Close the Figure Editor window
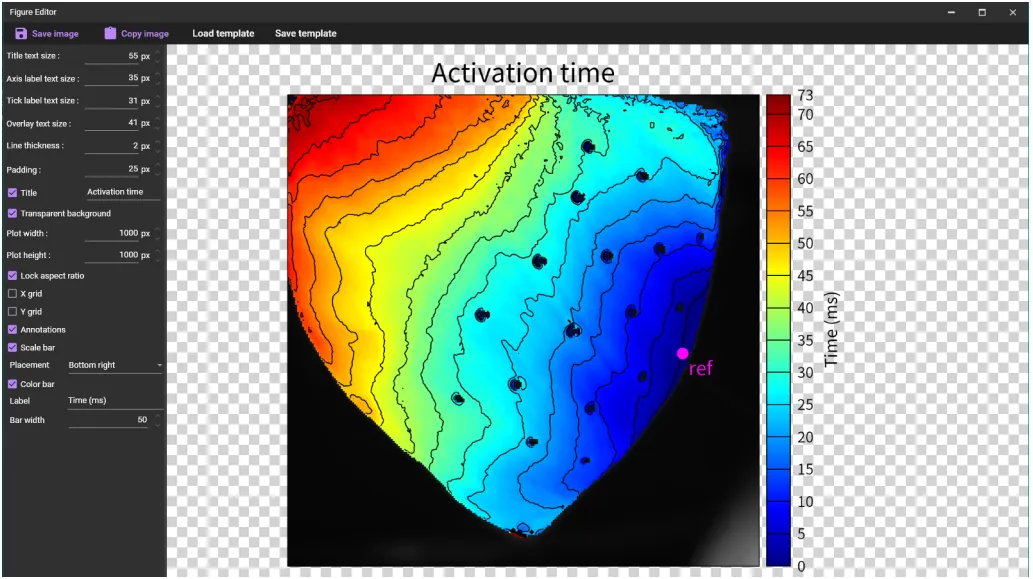The width and height of the screenshot is (1033, 579). point(1013,12)
